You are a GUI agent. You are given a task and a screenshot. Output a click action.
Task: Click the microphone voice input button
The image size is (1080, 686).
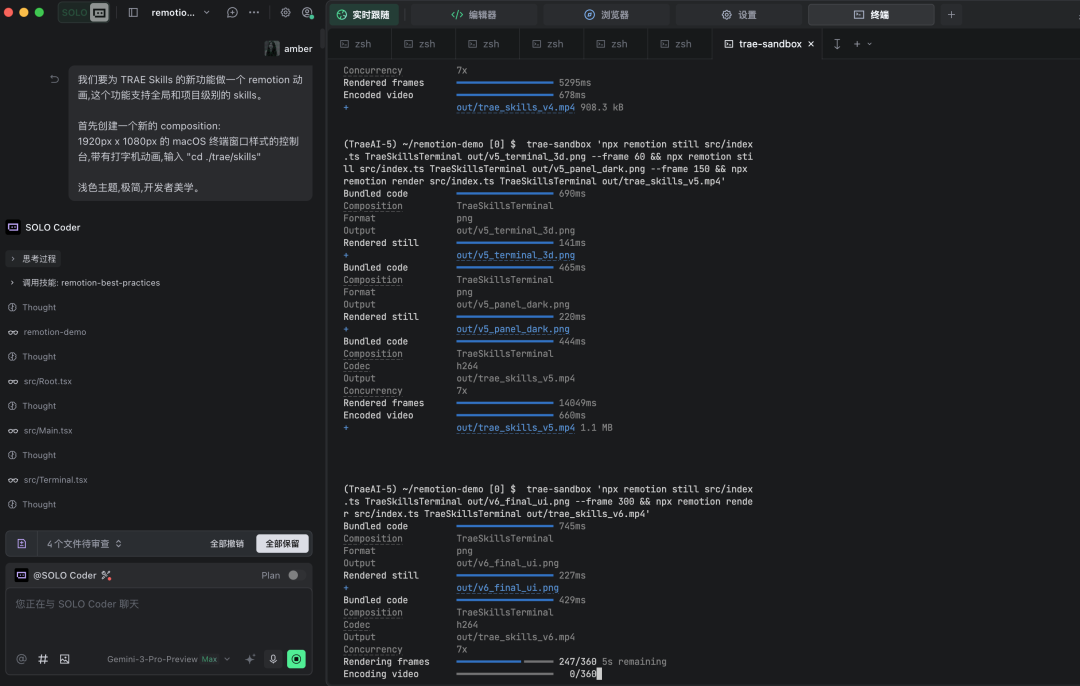272,659
